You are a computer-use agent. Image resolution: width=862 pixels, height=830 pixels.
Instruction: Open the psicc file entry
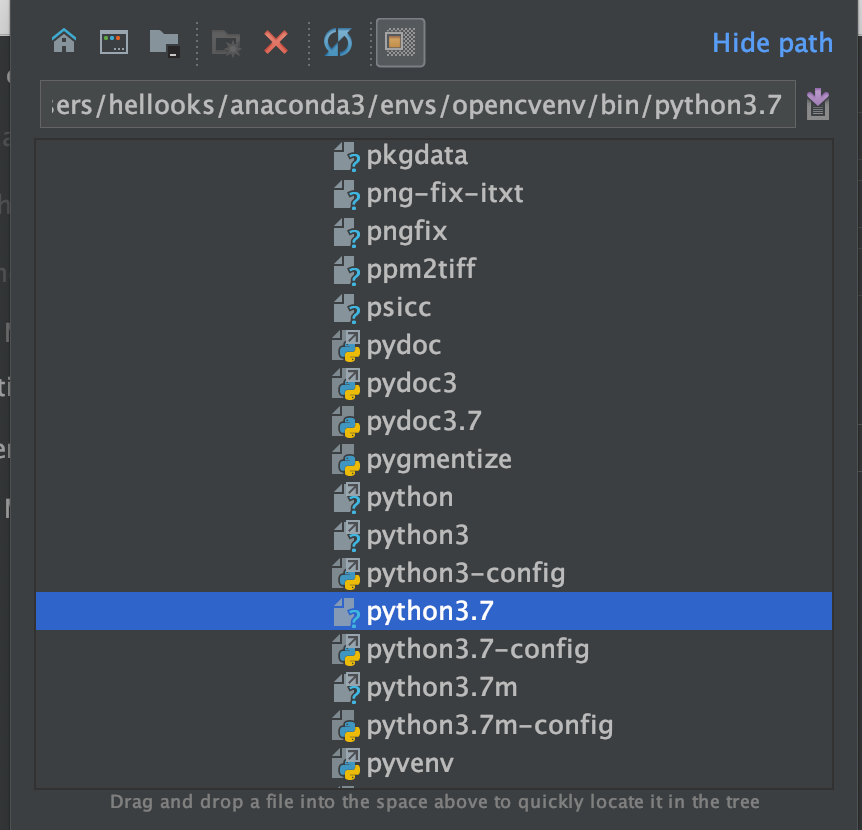[x=402, y=307]
